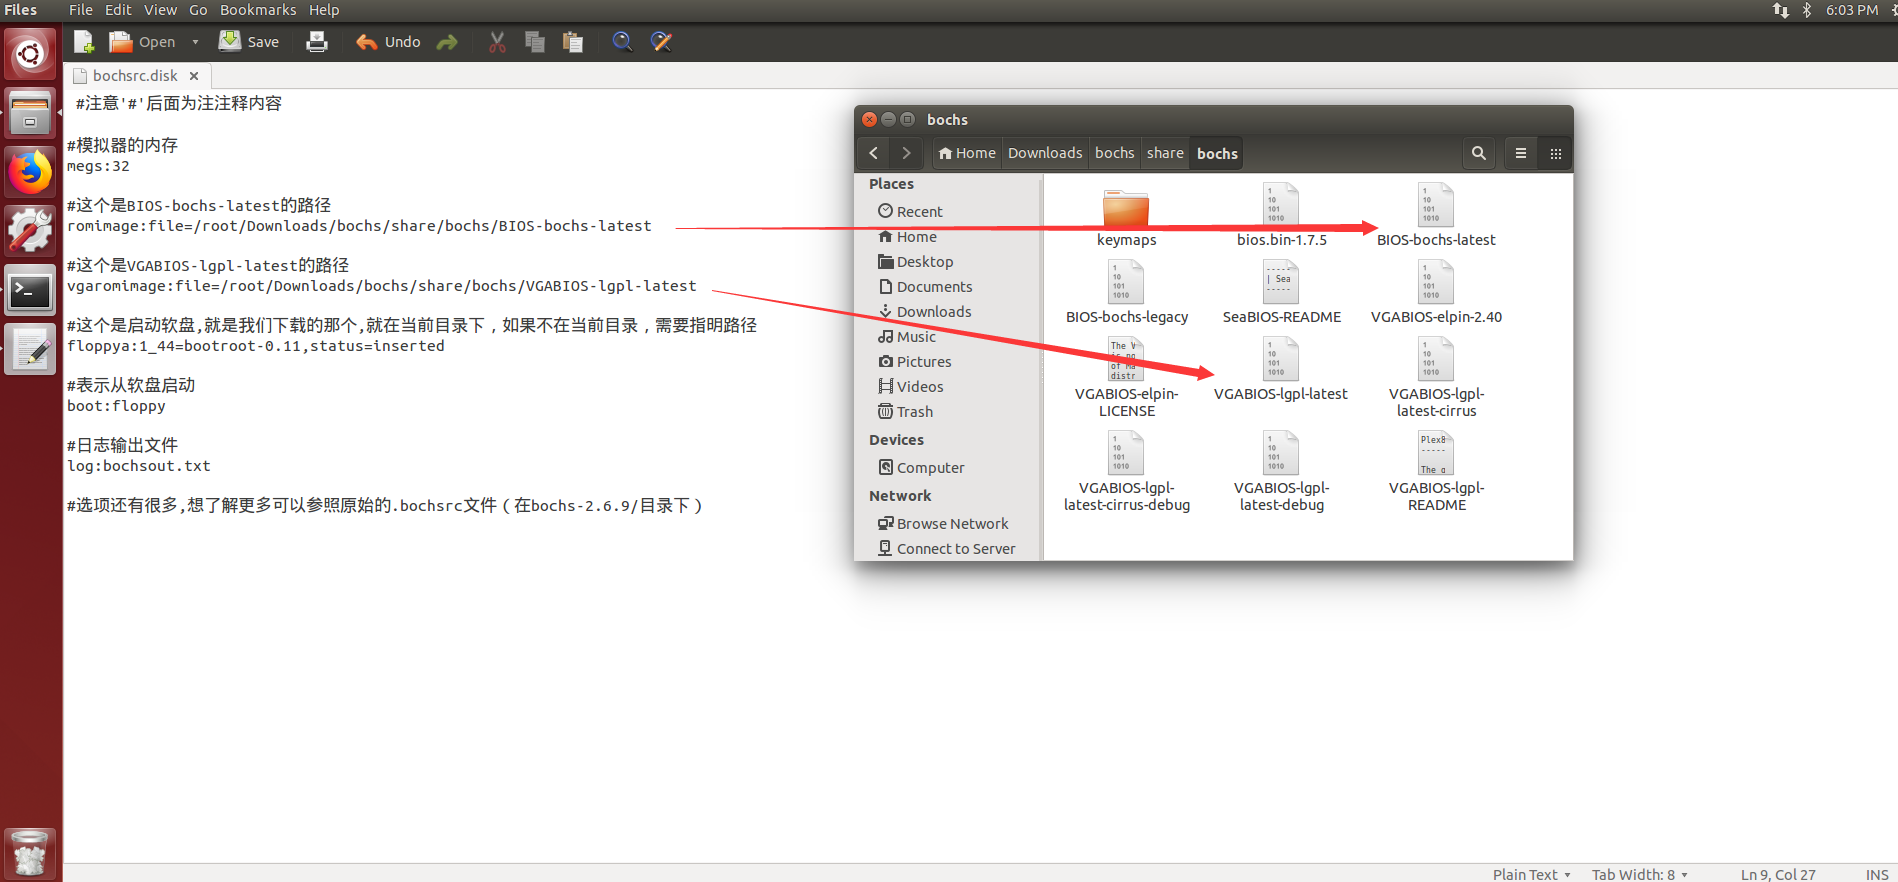
Task: Open the Plain Text language dropdown
Action: pyautogui.click(x=1531, y=874)
